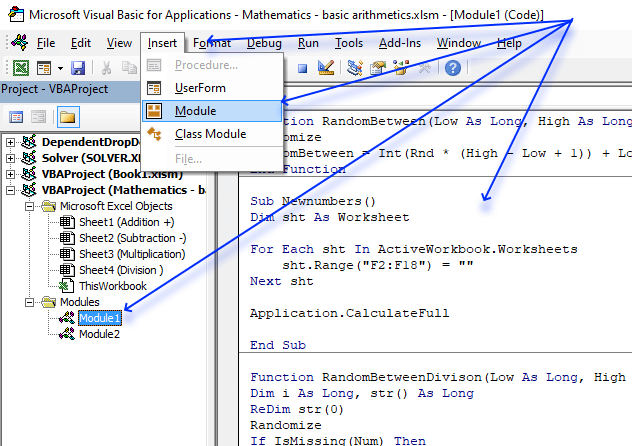This screenshot has width=632, height=446.
Task: Click the Insert UserForm toolbar icon
Action: pyautogui.click(x=44, y=67)
